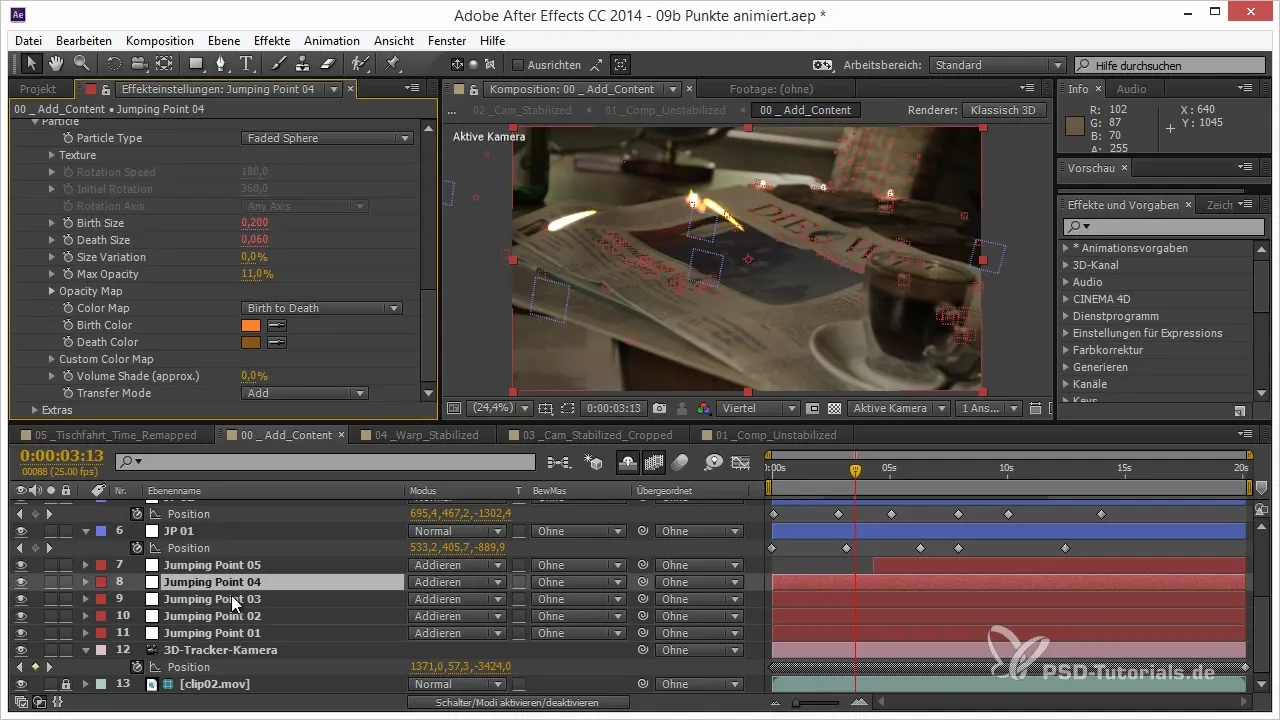This screenshot has width=1280, height=720.
Task: Click Schalter/Modi aktivieren/deaktivieren button
Action: (x=518, y=703)
